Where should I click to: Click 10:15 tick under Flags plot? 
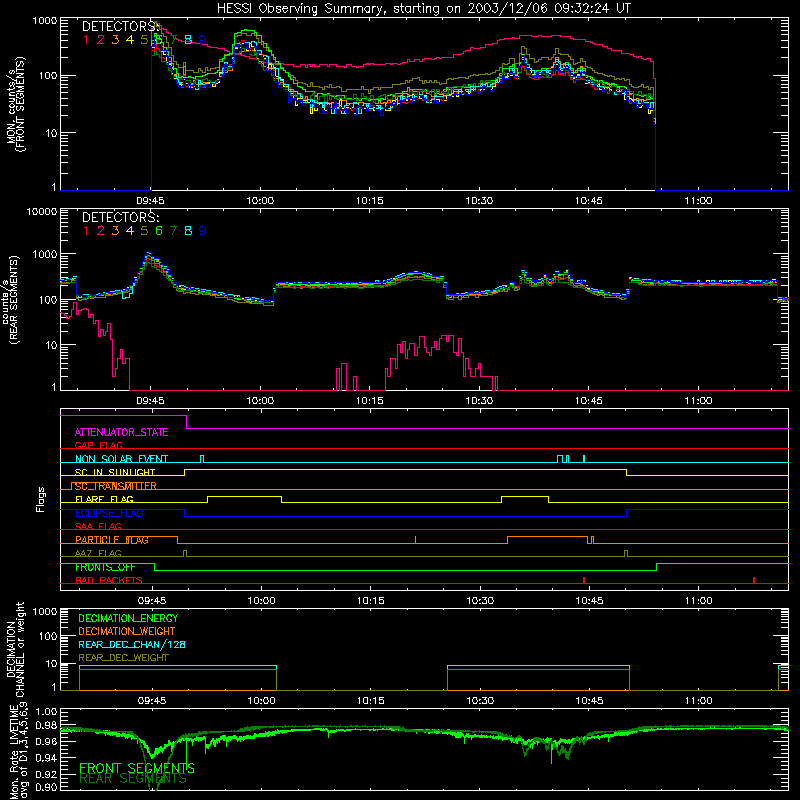pos(371,601)
